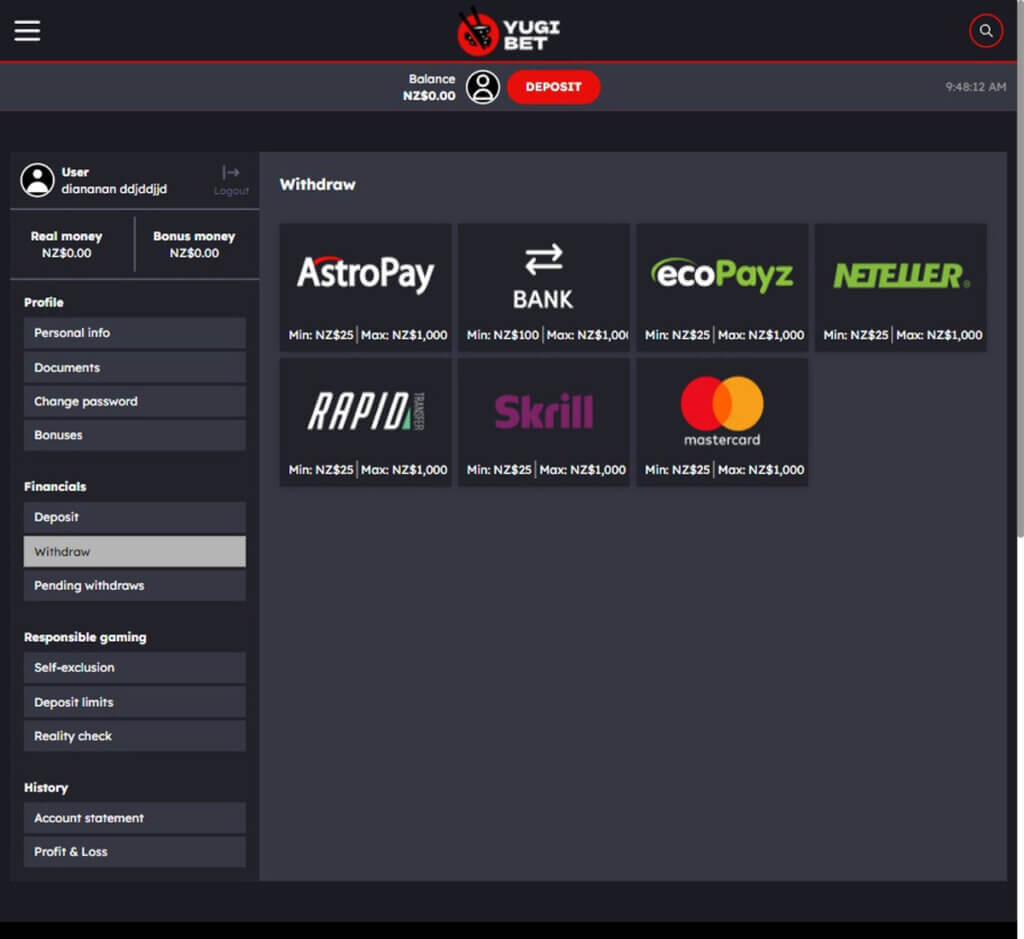Click the Real money NZ$0.00 balance
The height and width of the screenshot is (939, 1024).
pos(67,245)
